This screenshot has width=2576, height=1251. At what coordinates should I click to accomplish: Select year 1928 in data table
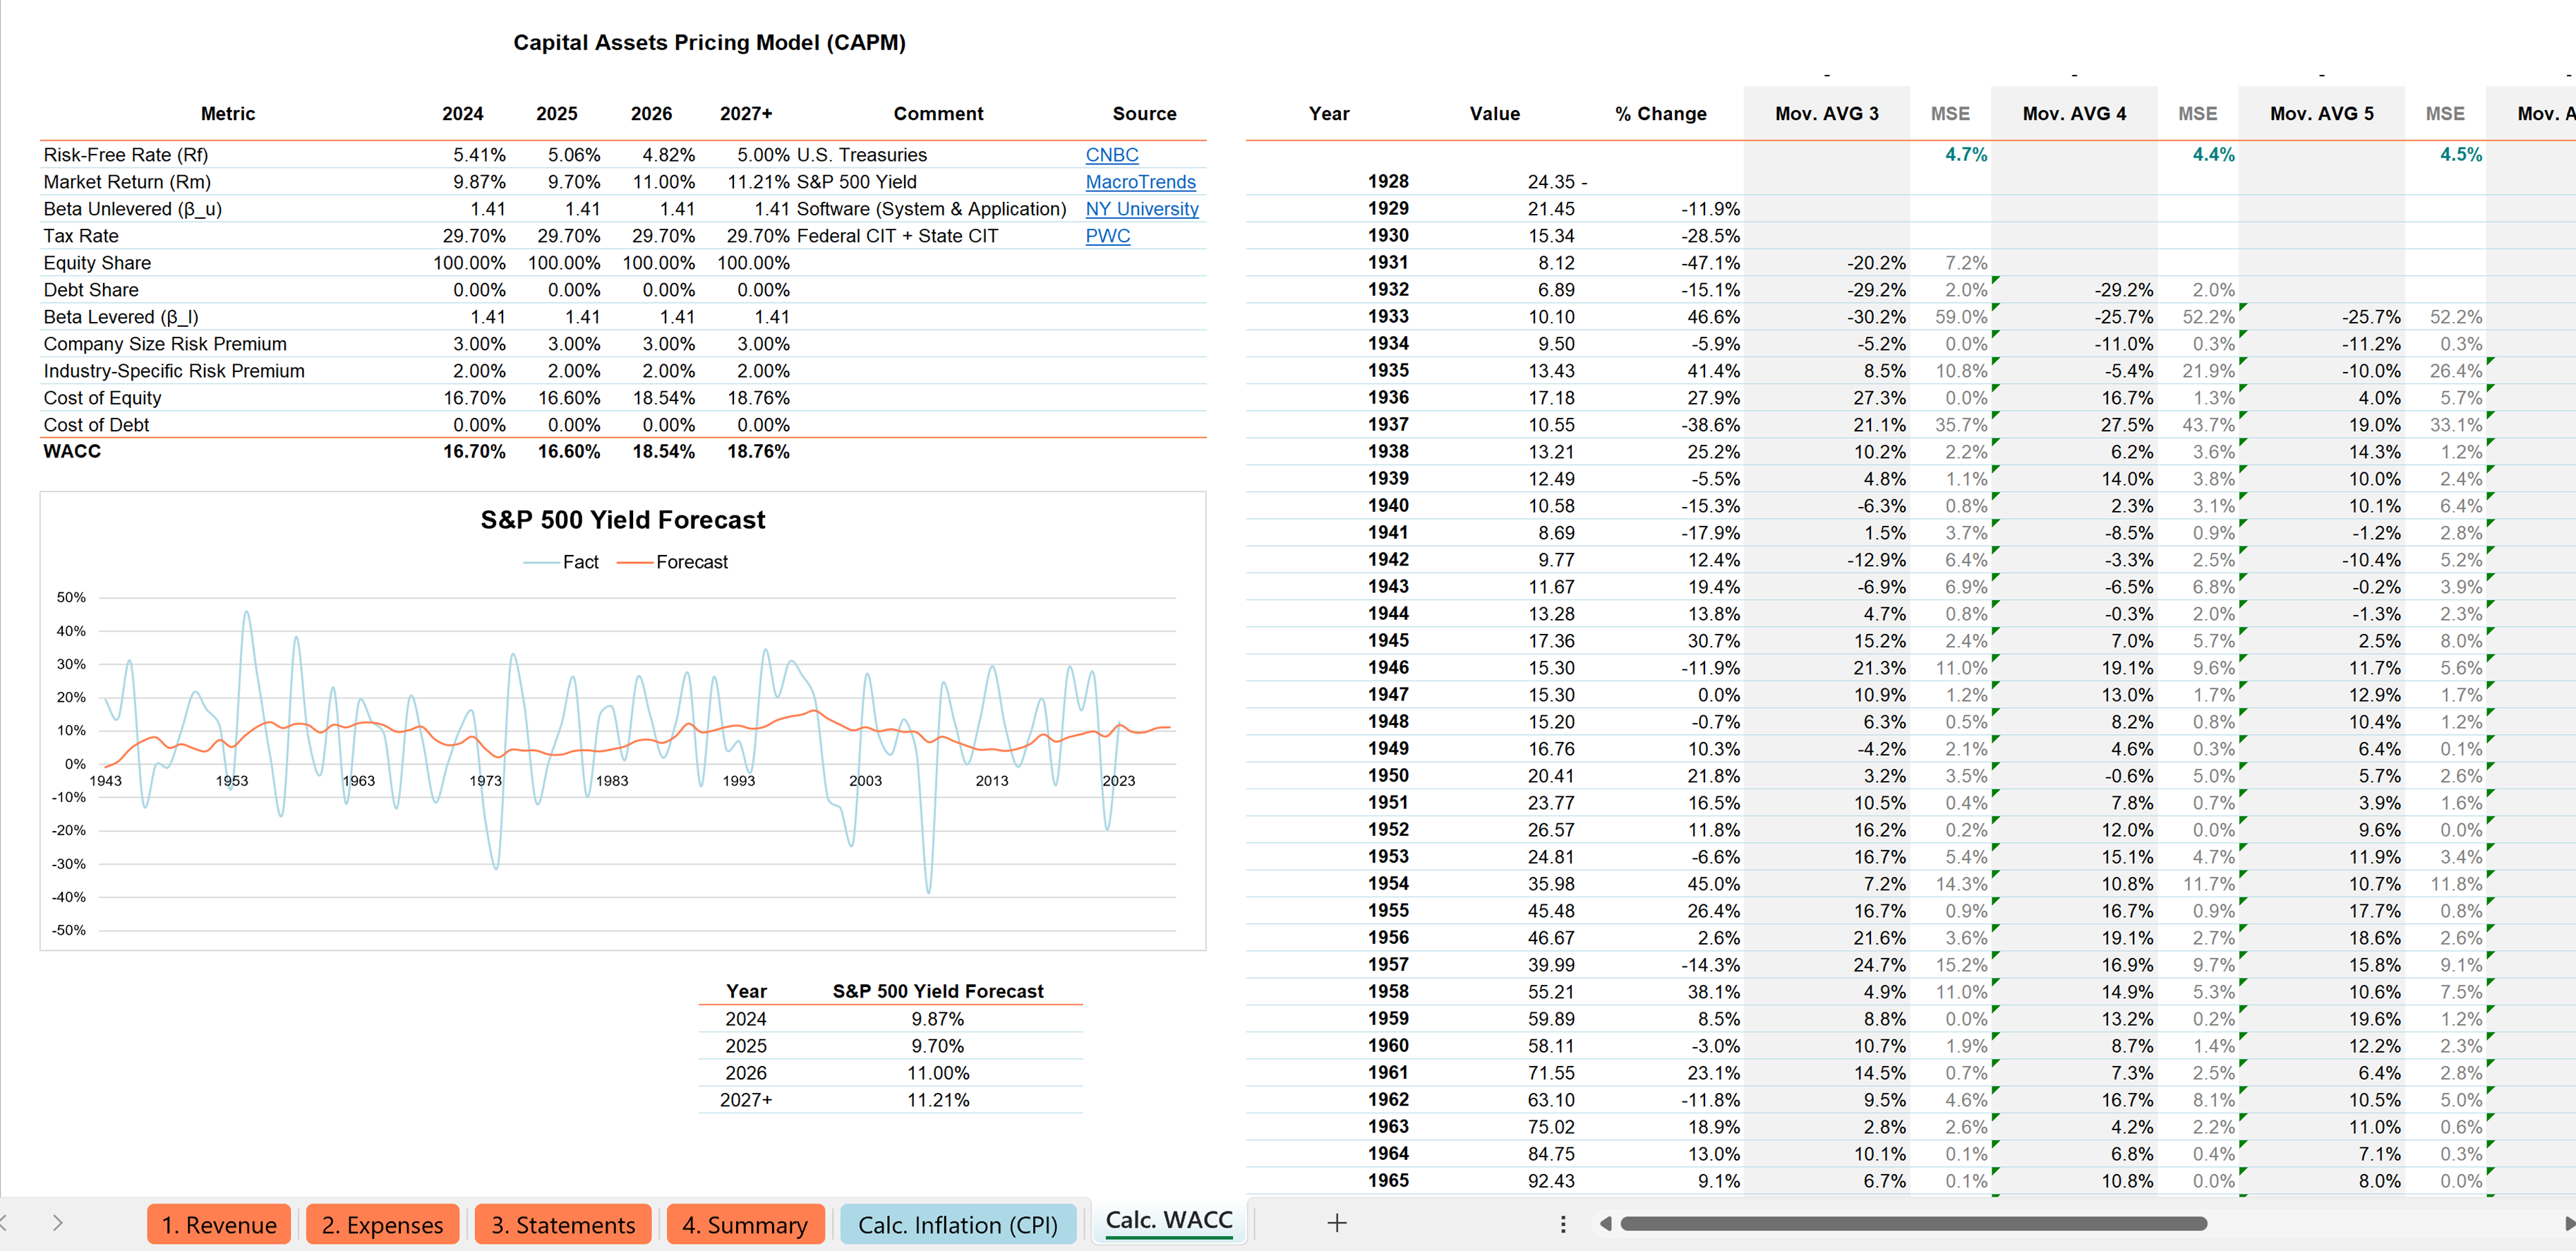[x=1388, y=182]
